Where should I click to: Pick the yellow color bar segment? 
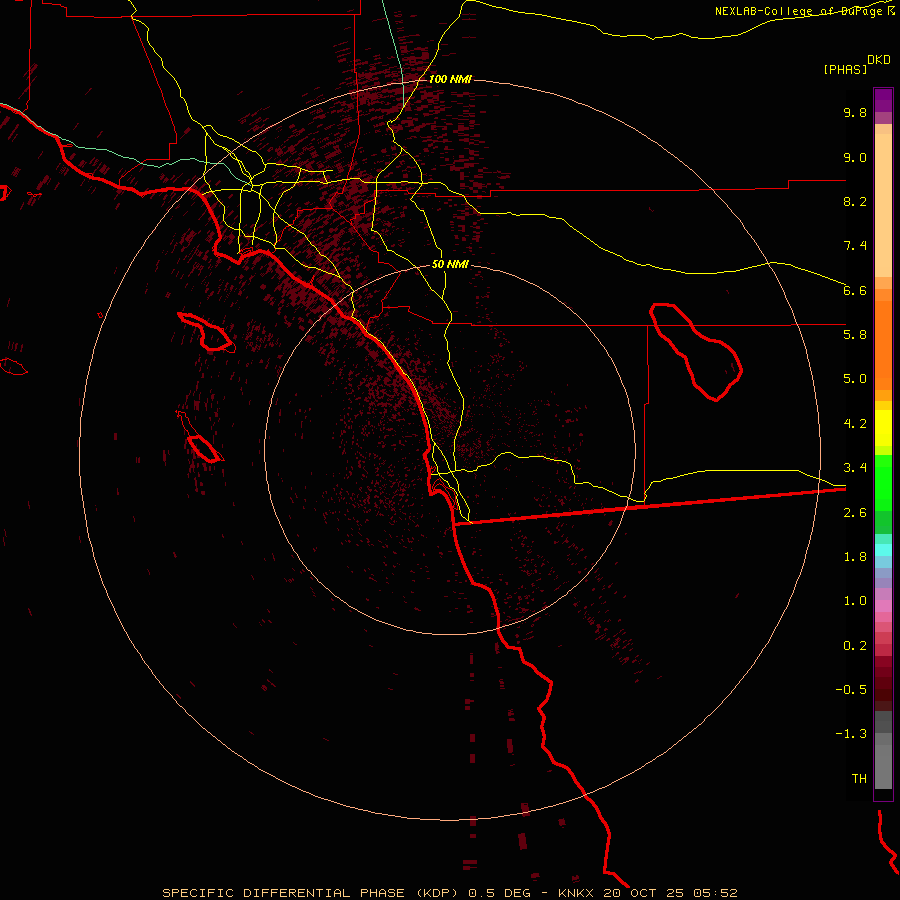[x=883, y=428]
